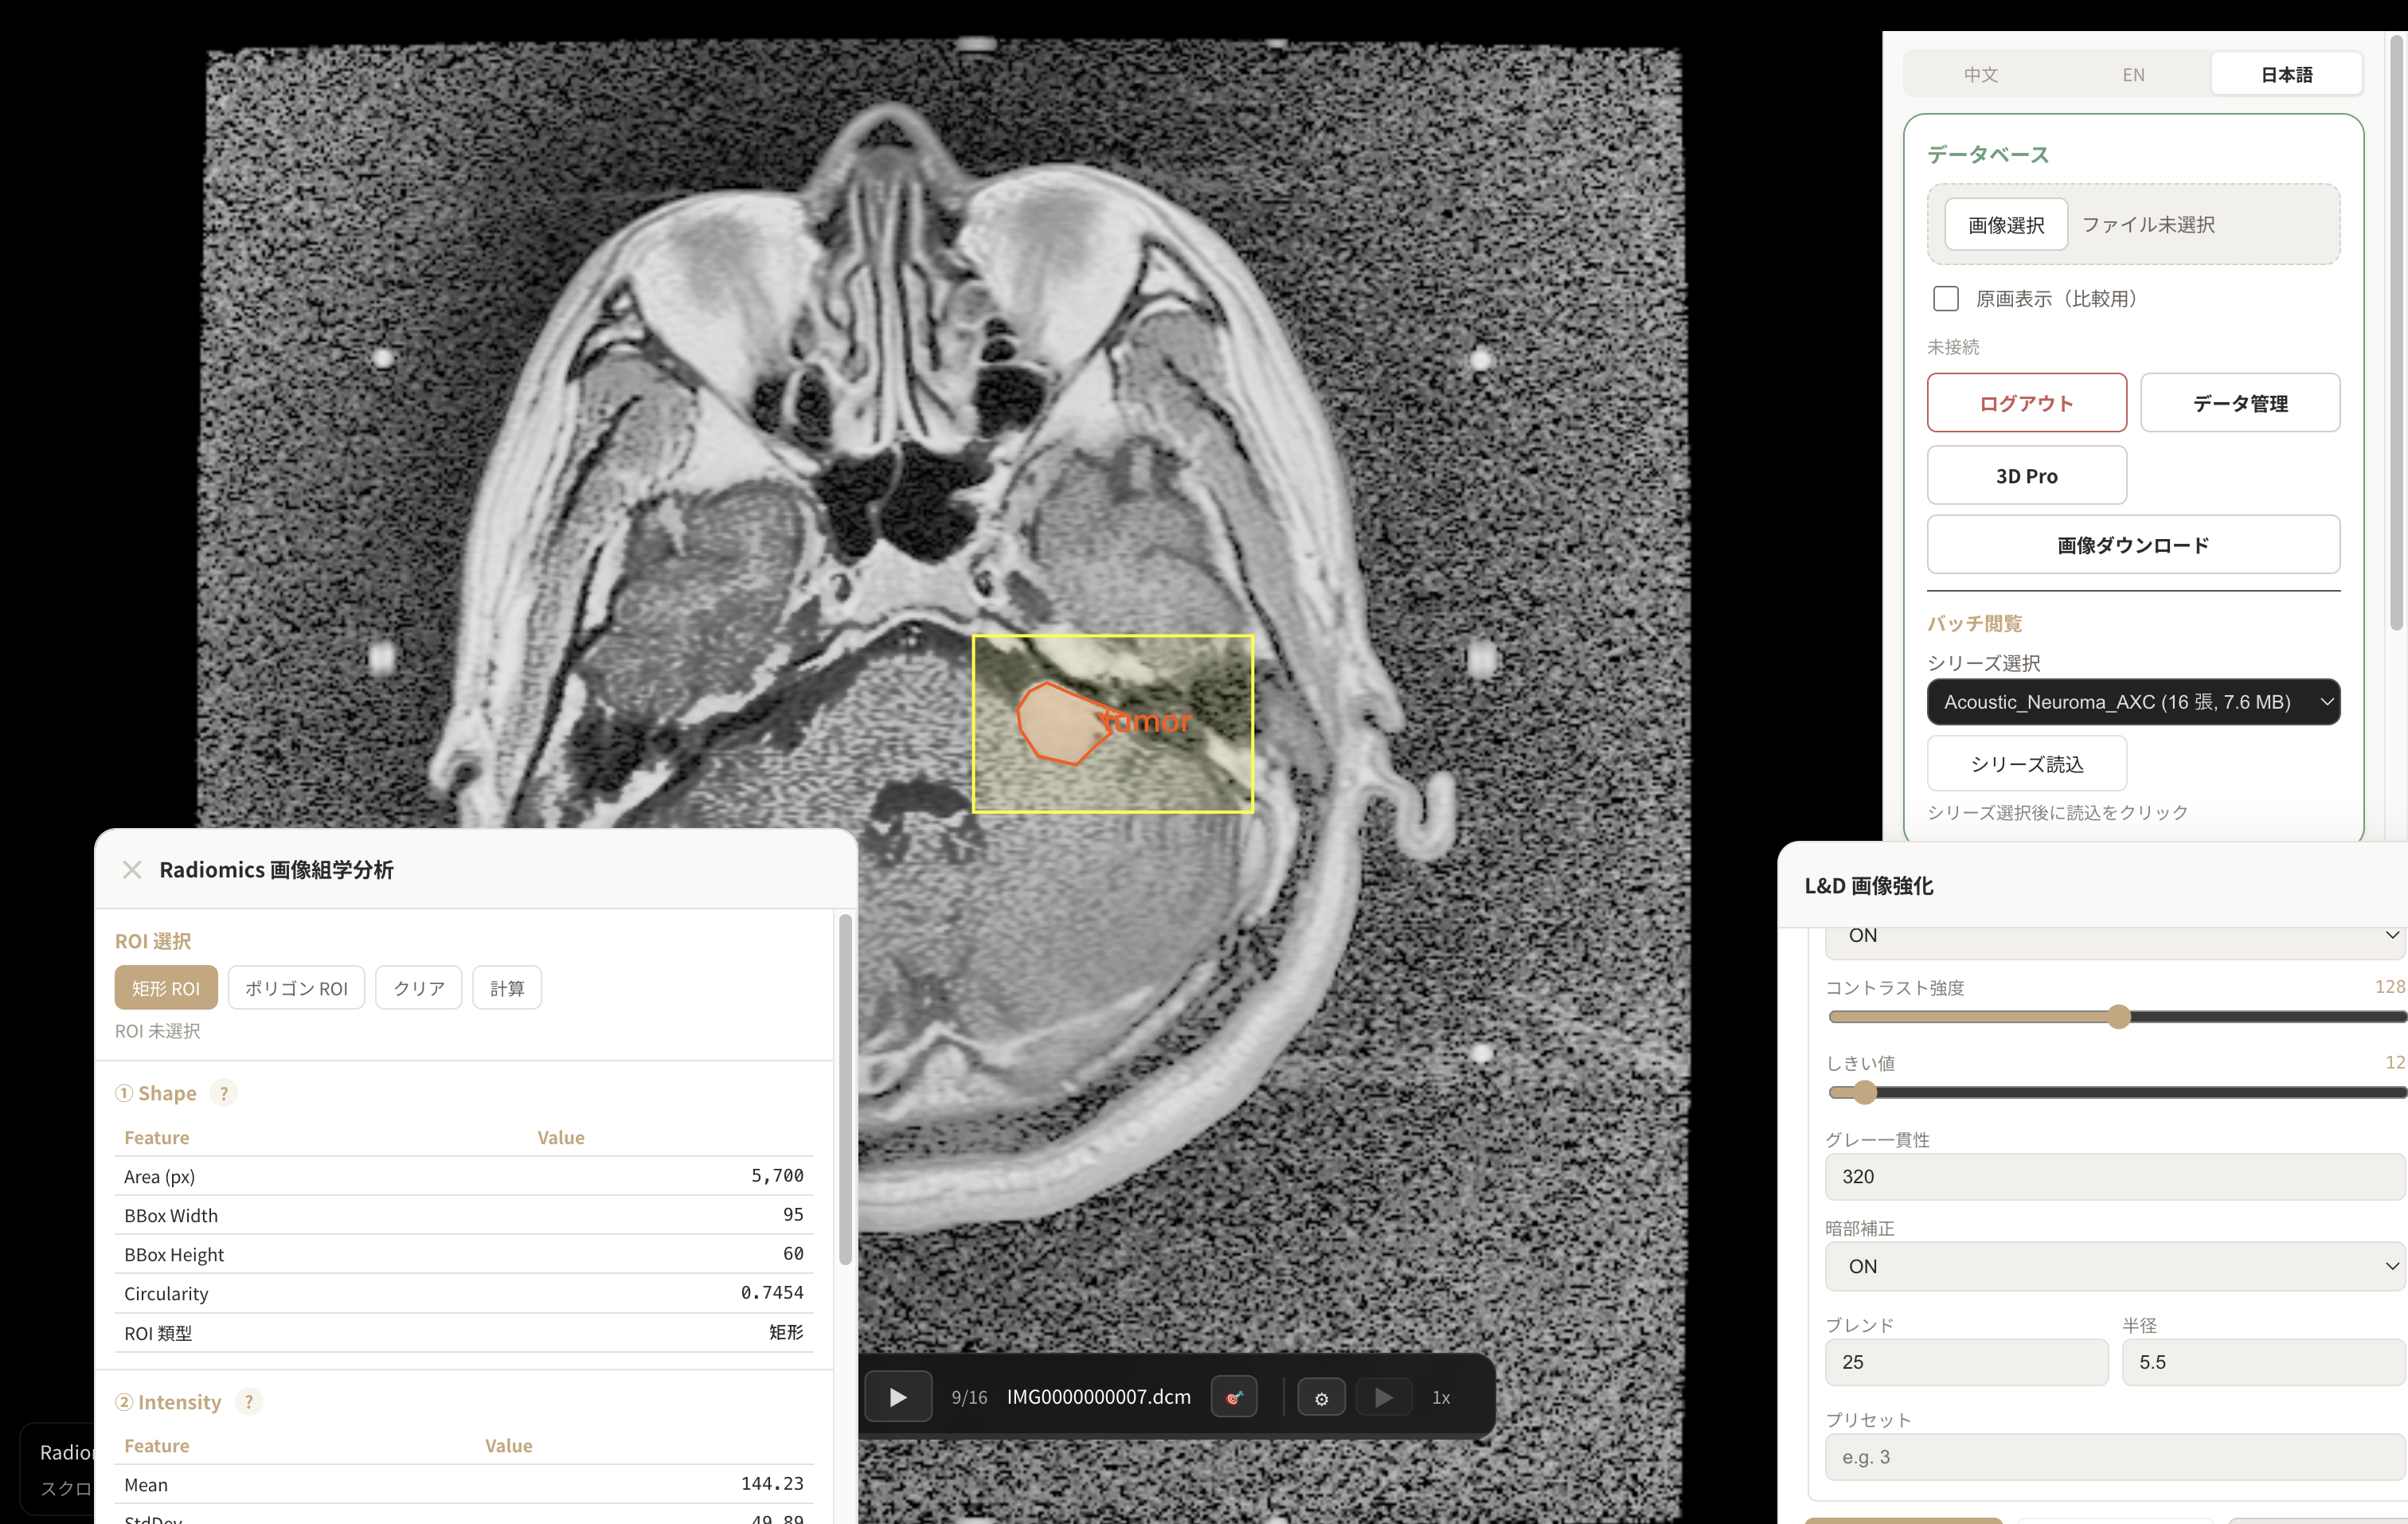Open 3D Pro viewer
The width and height of the screenshot is (2408, 1524).
click(x=2026, y=475)
